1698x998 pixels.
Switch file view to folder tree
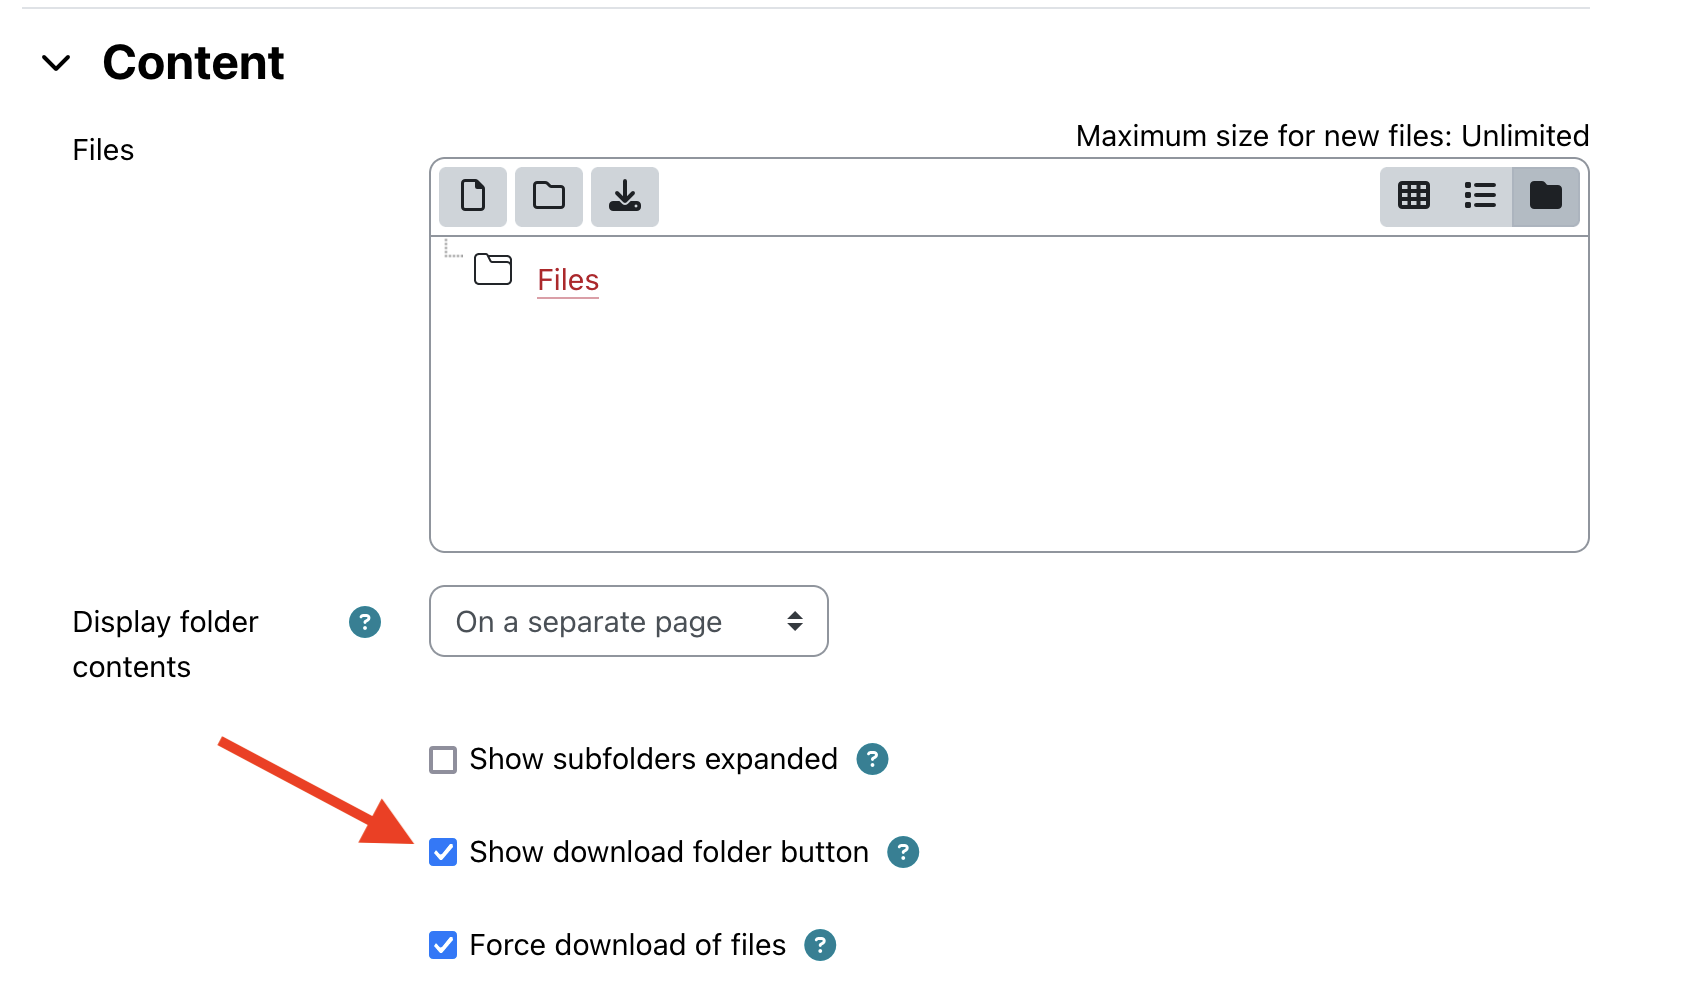click(x=1545, y=196)
